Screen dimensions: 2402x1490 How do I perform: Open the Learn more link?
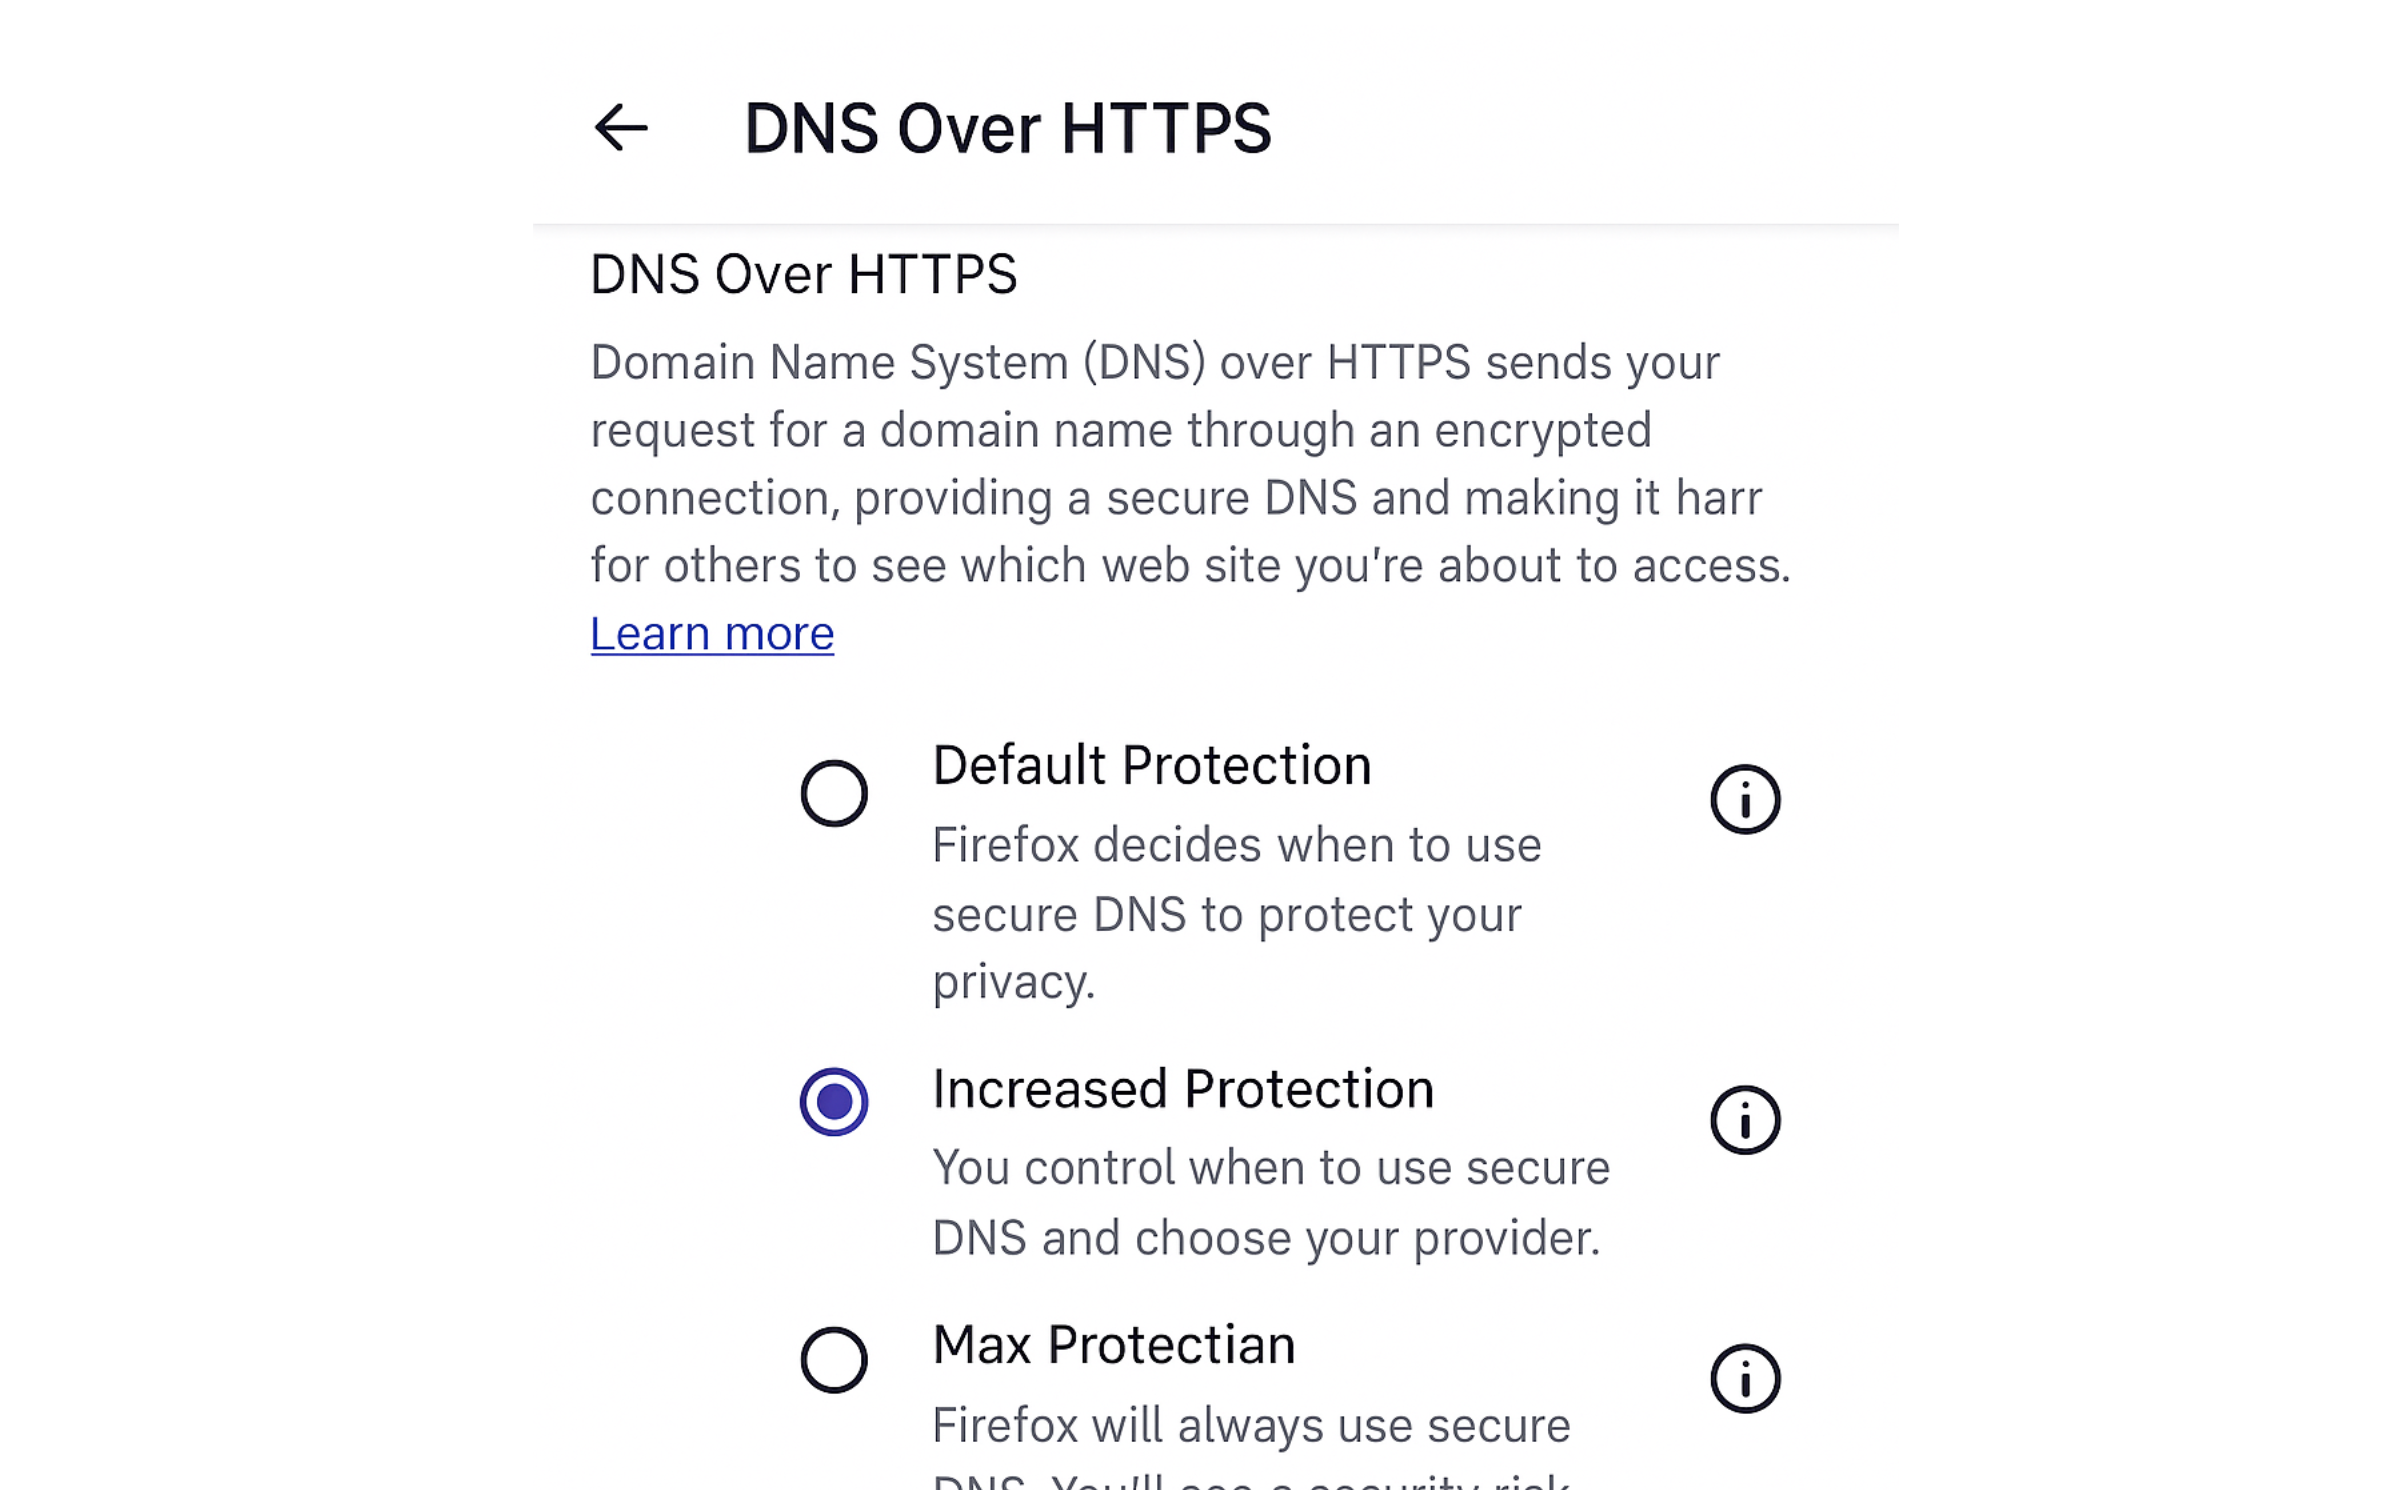pos(711,633)
